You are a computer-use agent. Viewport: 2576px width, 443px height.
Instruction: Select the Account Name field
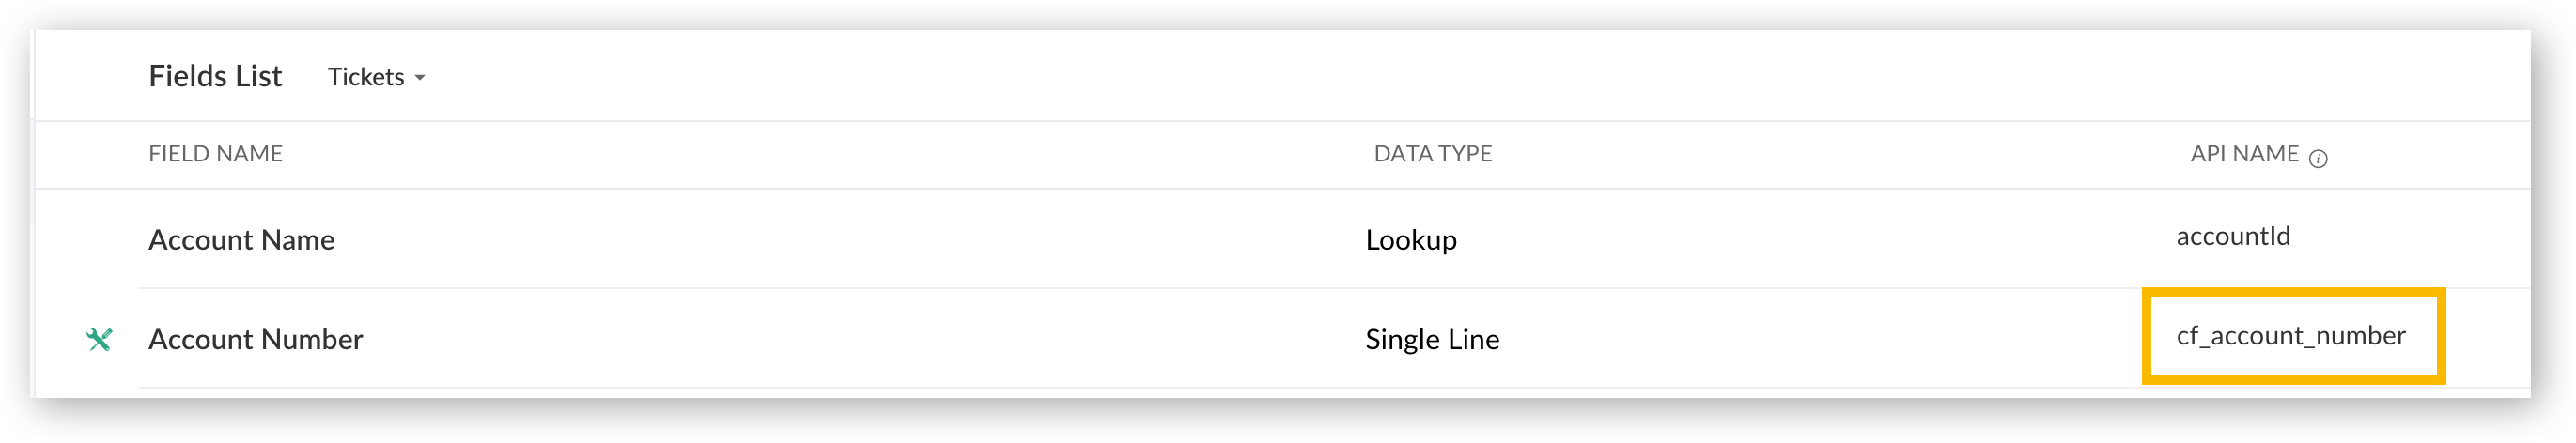(241, 240)
